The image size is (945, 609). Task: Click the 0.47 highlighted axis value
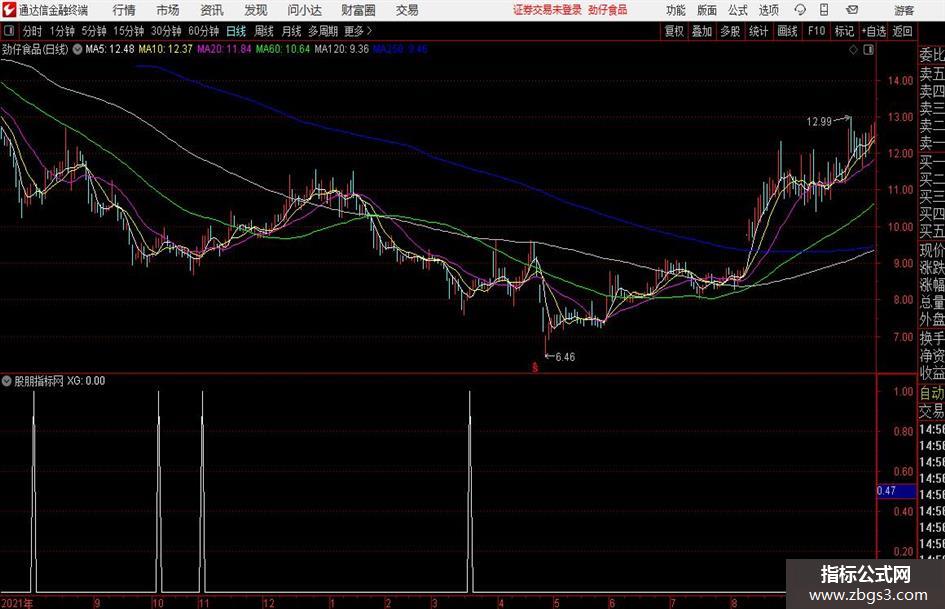pos(896,491)
